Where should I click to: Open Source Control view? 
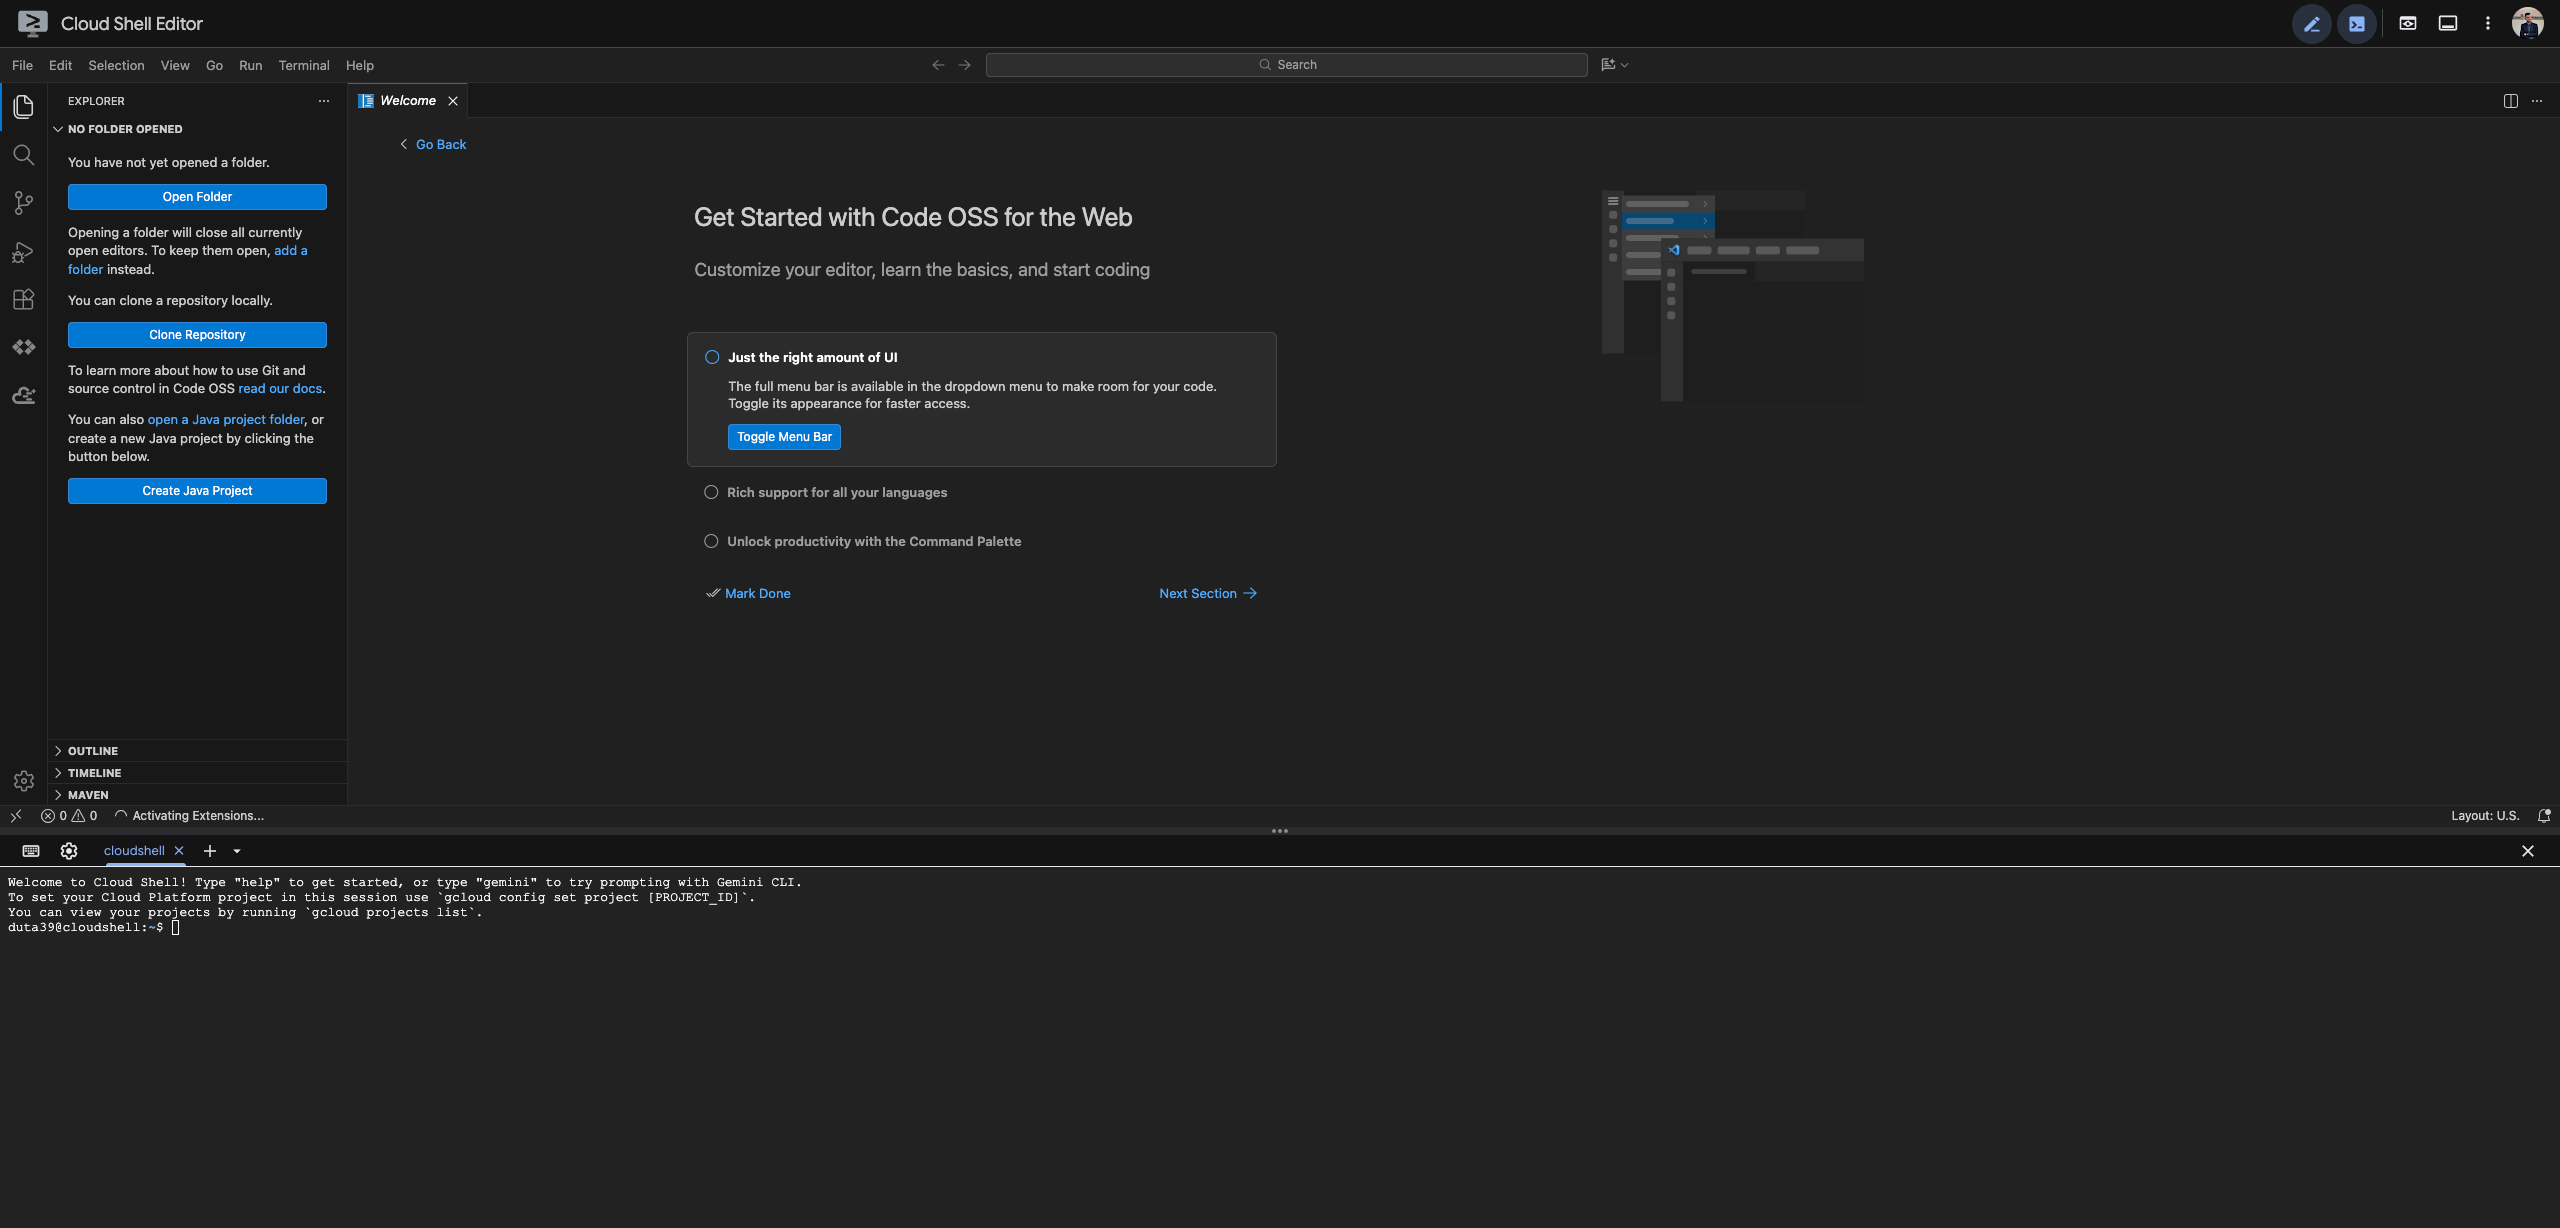coord(23,203)
